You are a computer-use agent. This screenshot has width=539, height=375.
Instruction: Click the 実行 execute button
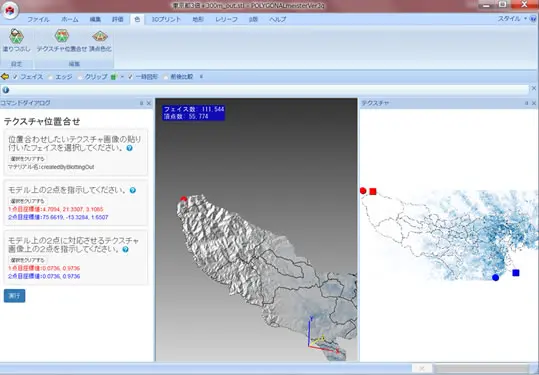[x=14, y=296]
